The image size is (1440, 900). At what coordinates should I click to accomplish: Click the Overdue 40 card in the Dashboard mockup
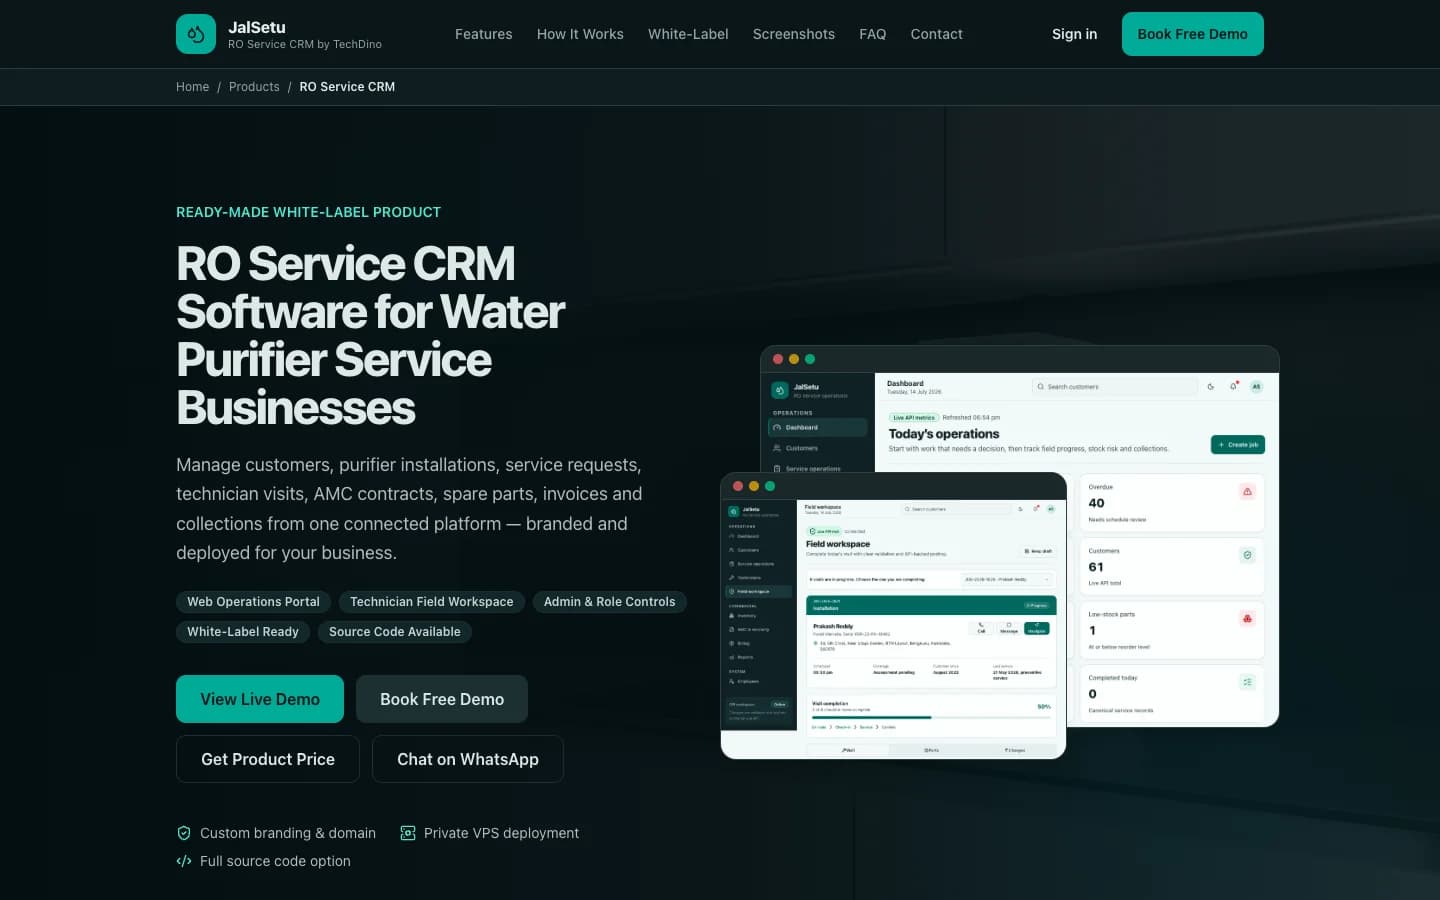pyautogui.click(x=1171, y=502)
